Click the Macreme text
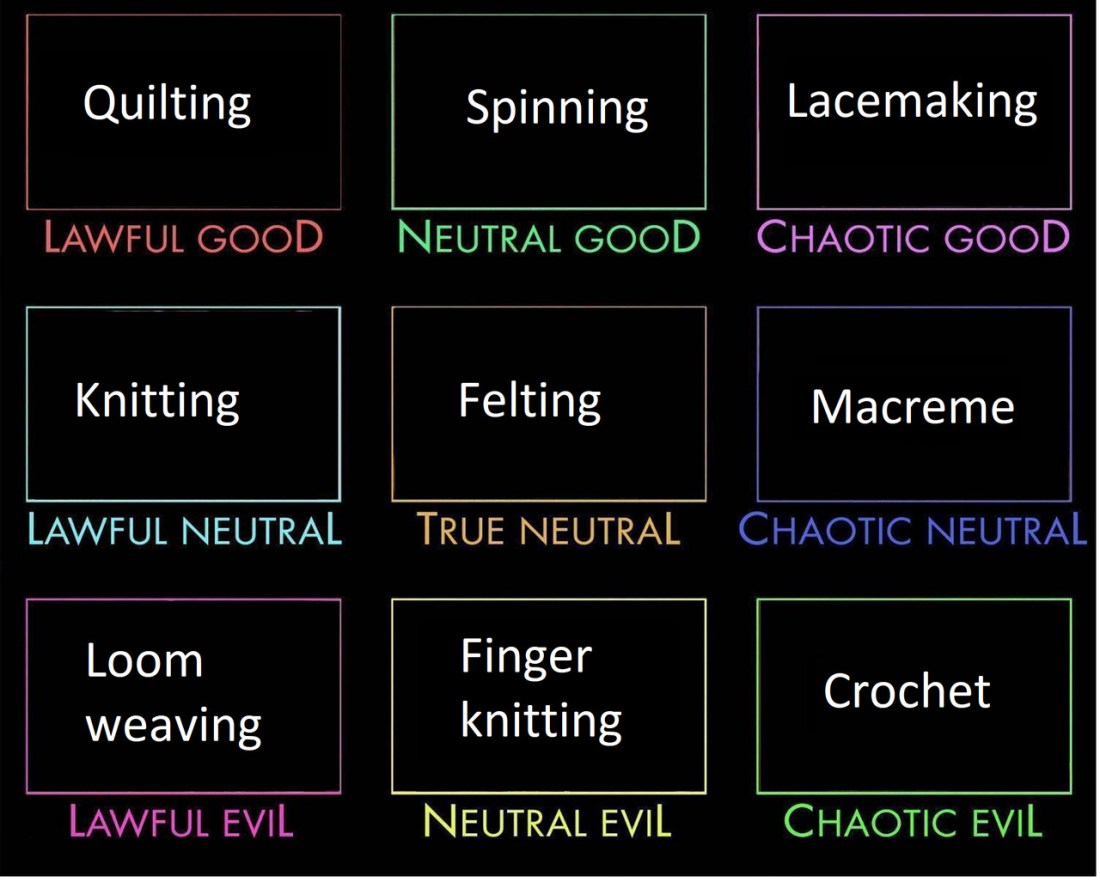Viewport: 1100px width, 888px height. (912, 407)
